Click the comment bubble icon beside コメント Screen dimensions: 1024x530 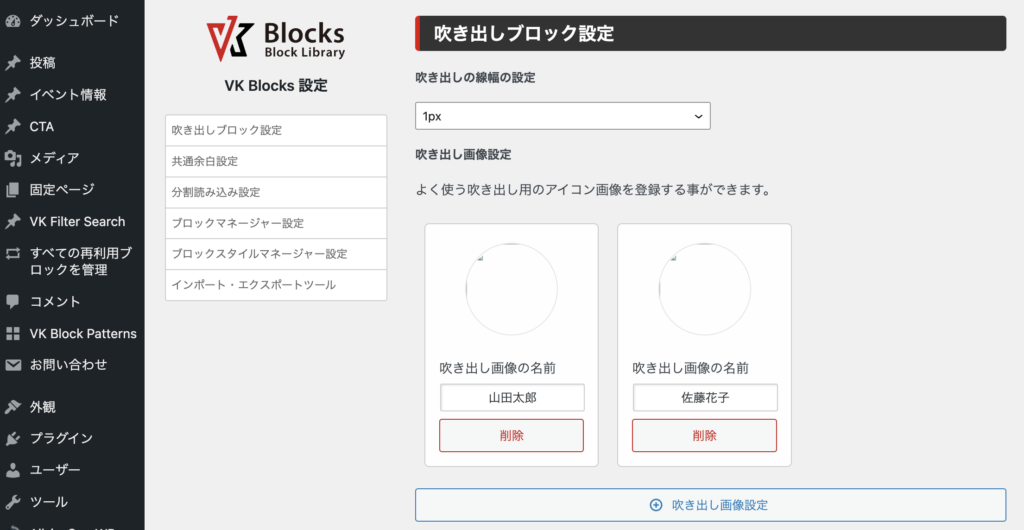coord(13,301)
